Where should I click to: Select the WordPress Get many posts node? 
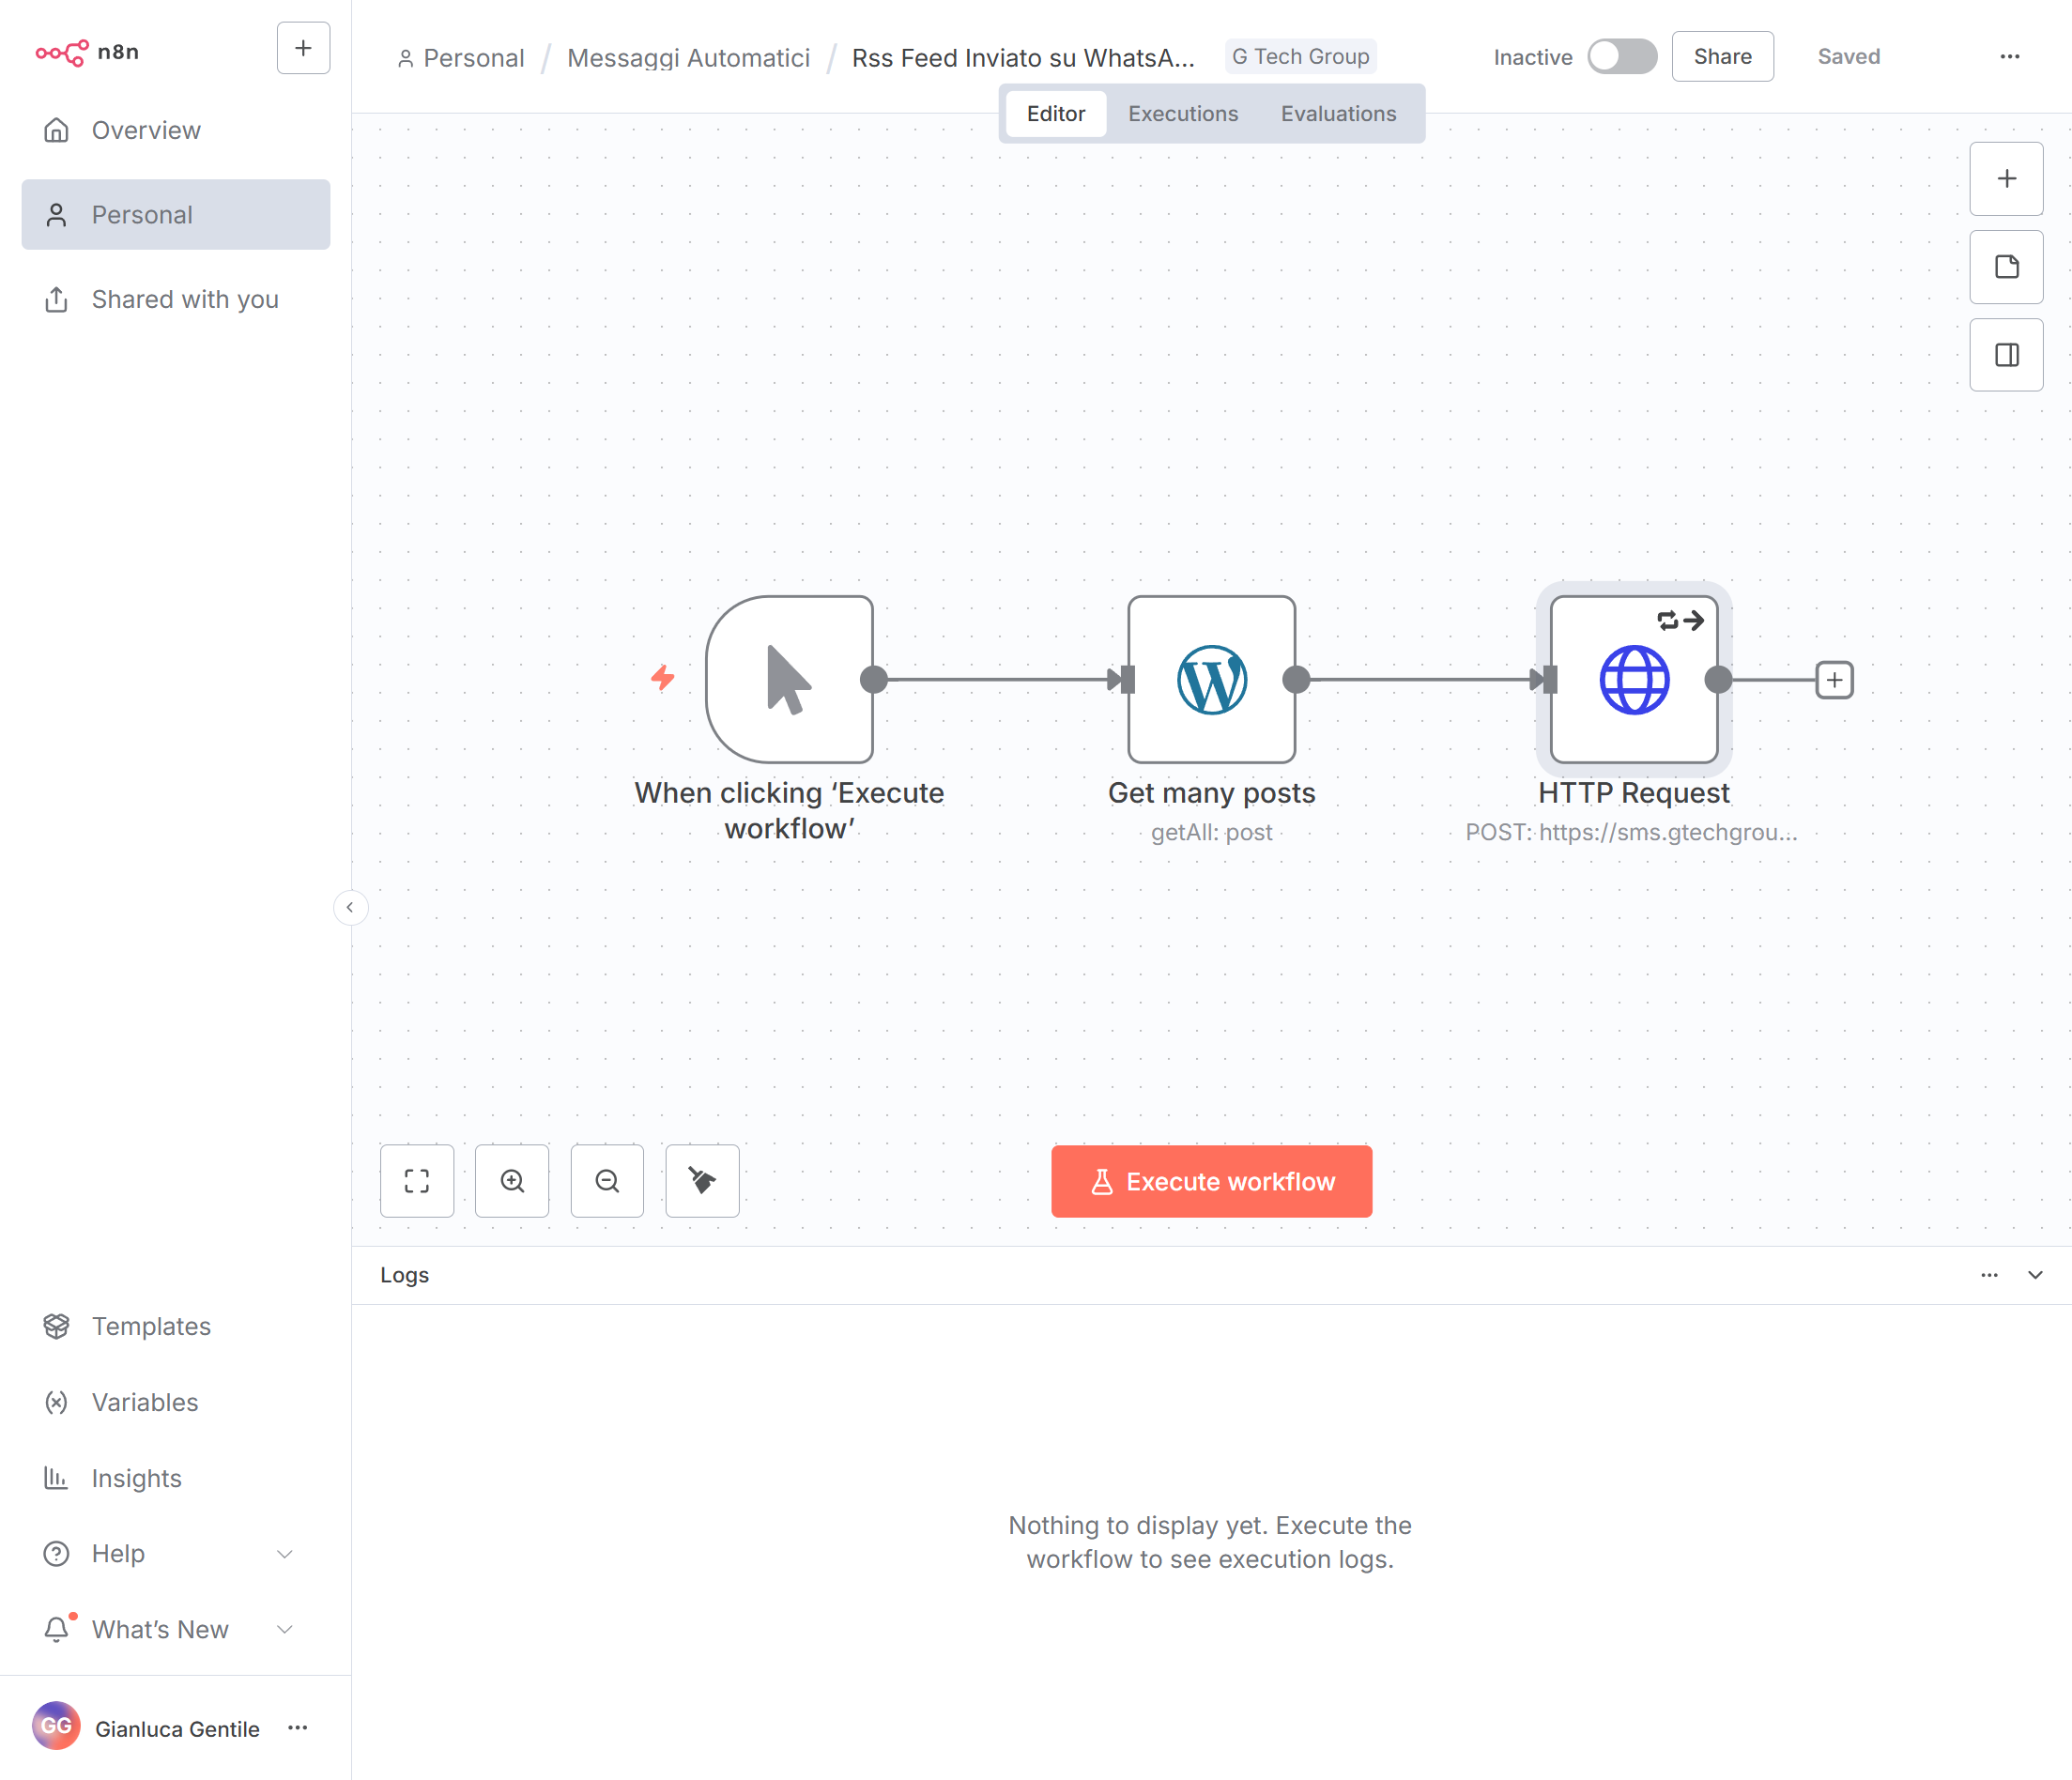click(x=1211, y=680)
